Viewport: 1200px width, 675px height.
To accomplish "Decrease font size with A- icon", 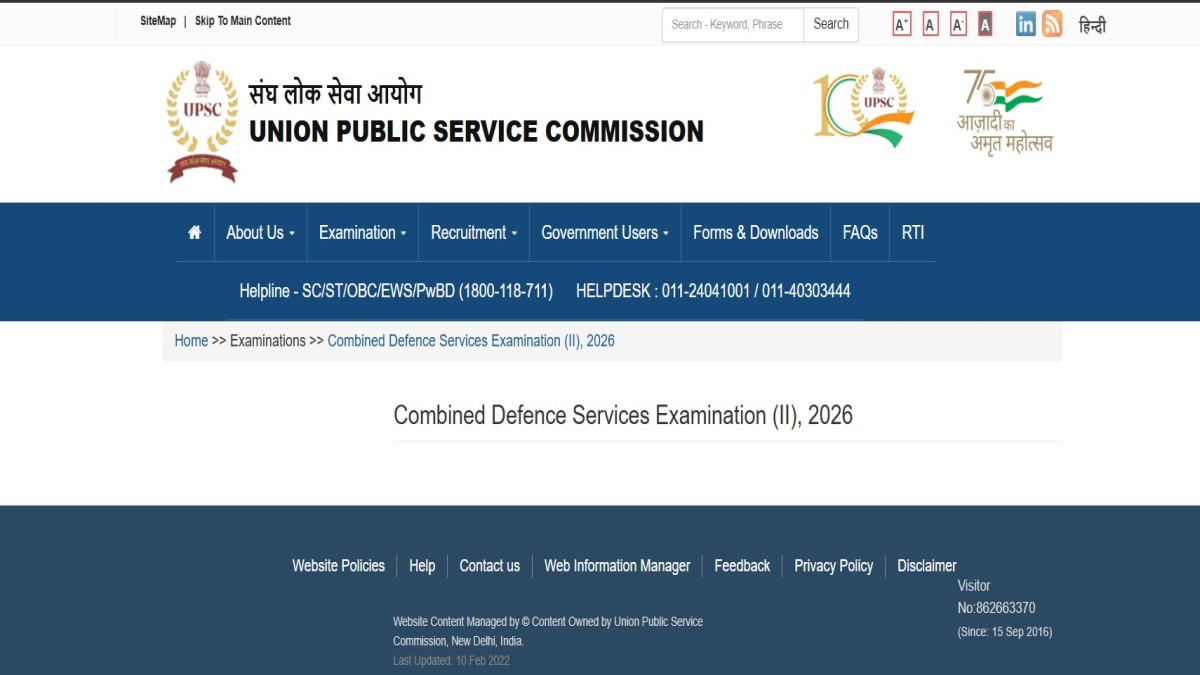I will click(958, 25).
